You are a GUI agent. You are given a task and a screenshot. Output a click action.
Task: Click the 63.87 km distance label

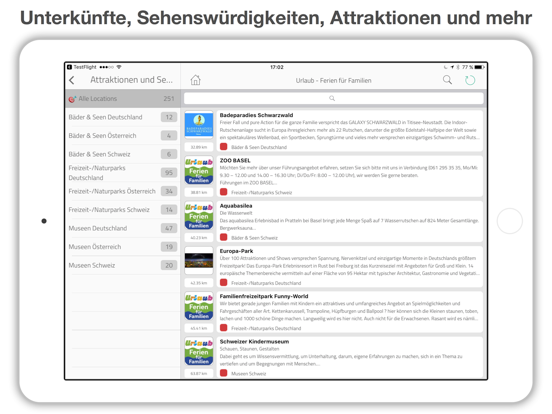(199, 374)
